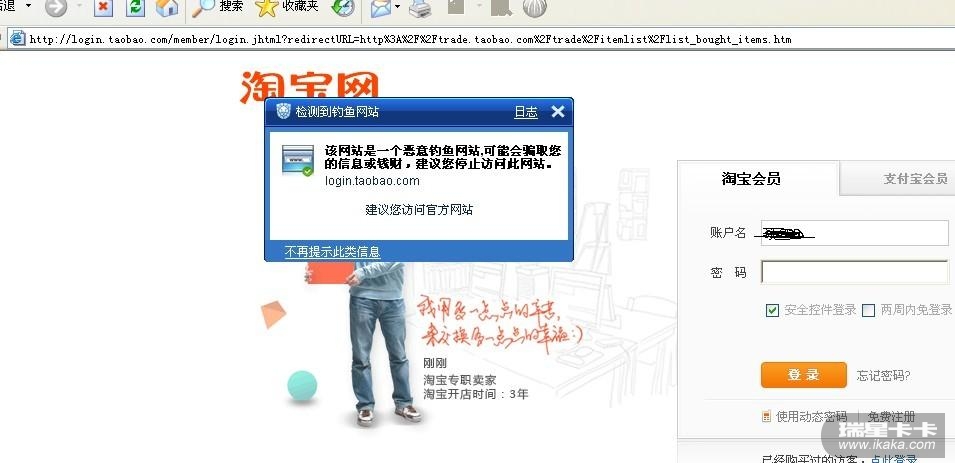Viewport: 955px width, 463px height.
Task: Click 不再提示此类信息 link
Action: tap(333, 252)
